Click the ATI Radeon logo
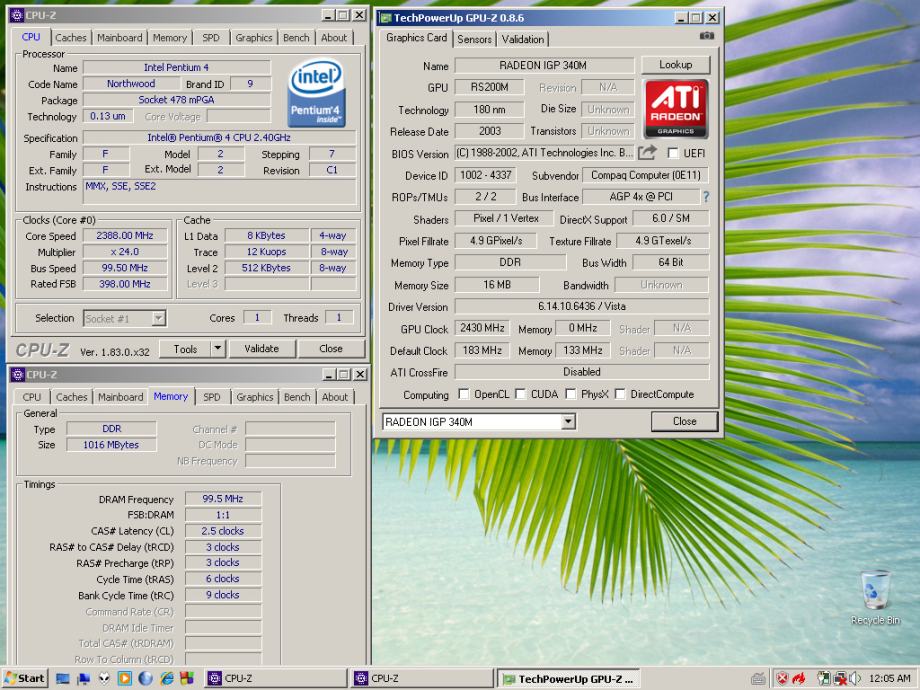The width and height of the screenshot is (920, 690). pyautogui.click(x=676, y=109)
